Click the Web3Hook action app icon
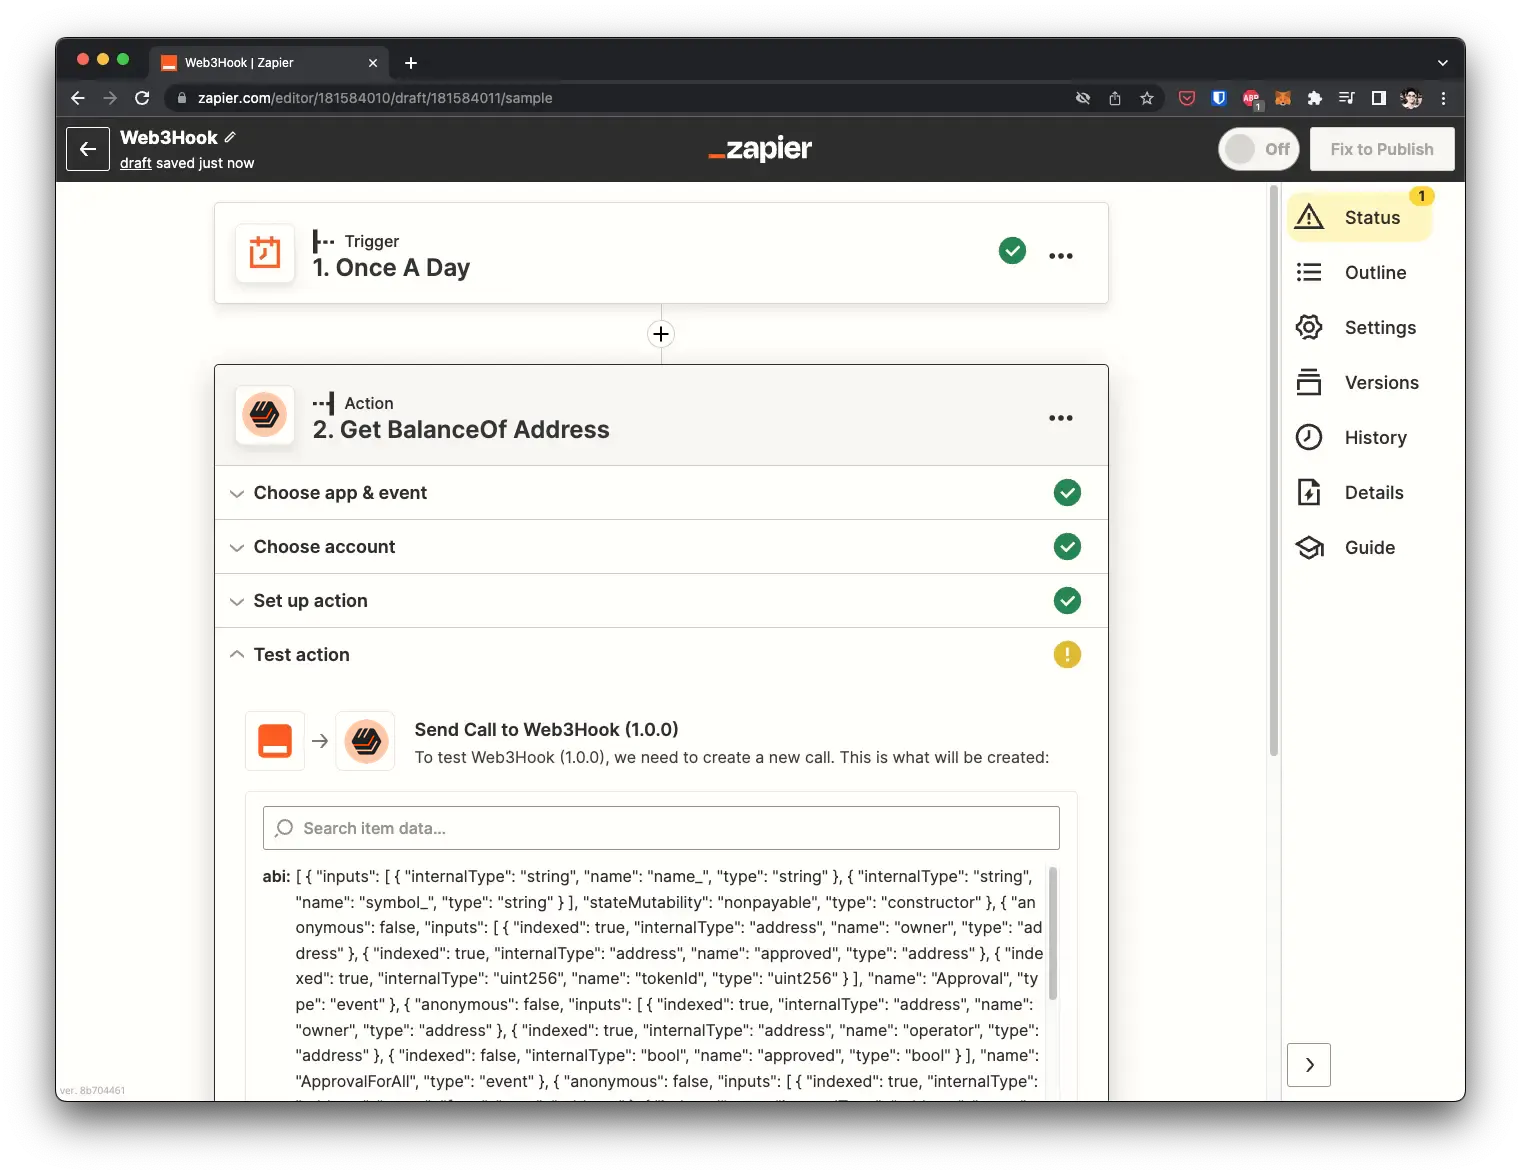Image resolution: width=1521 pixels, height=1175 pixels. (265, 415)
